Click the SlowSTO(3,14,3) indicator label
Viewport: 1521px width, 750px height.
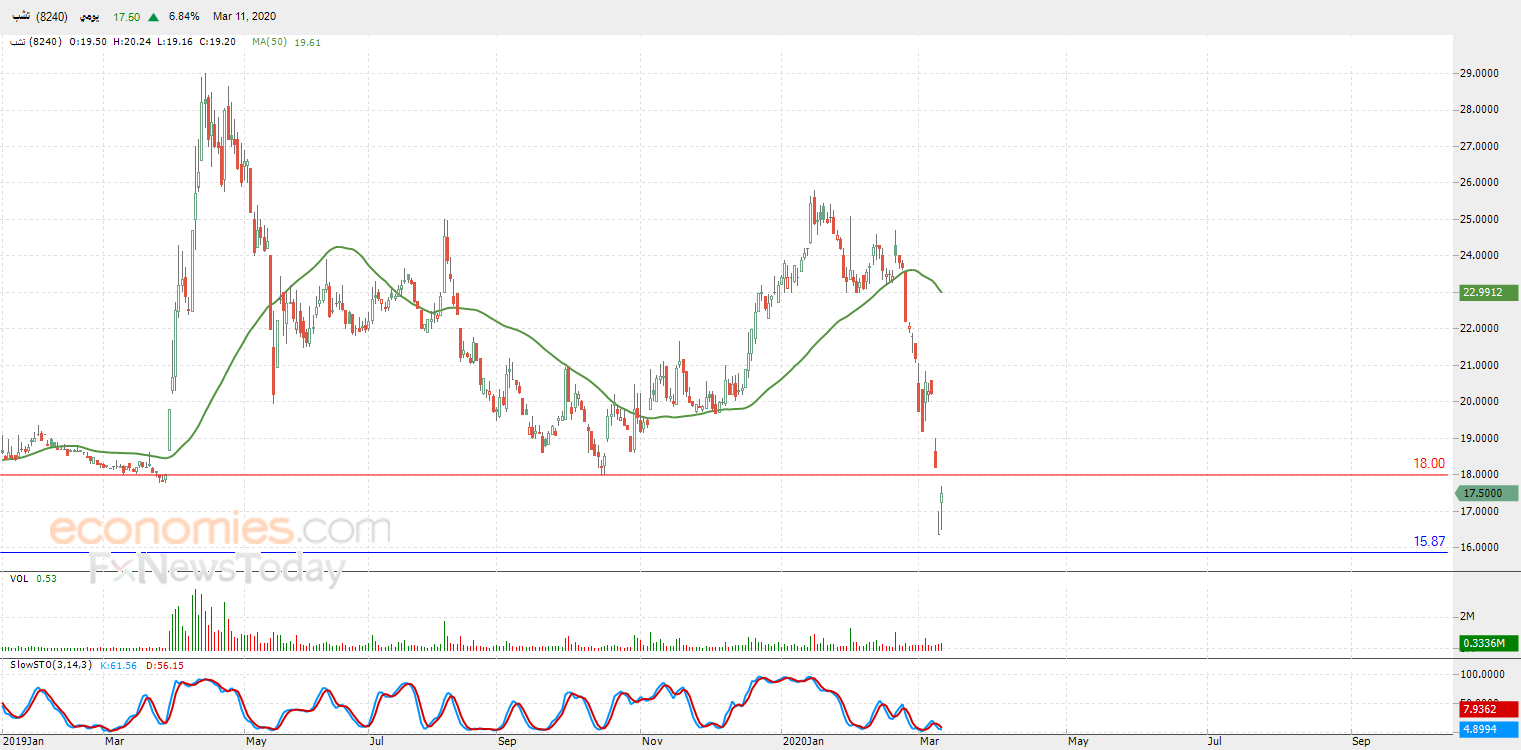[x=51, y=665]
